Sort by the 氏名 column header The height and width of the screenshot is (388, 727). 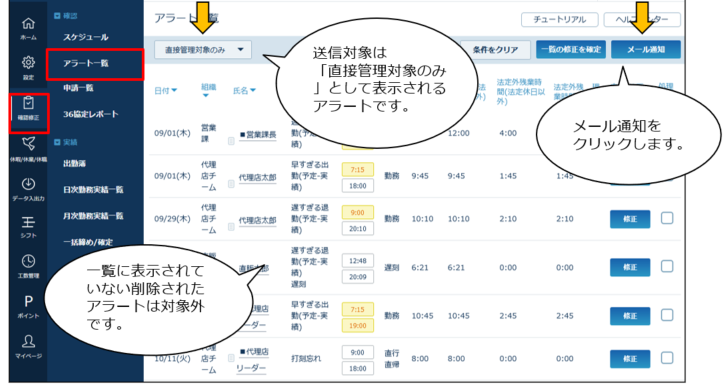244,90
